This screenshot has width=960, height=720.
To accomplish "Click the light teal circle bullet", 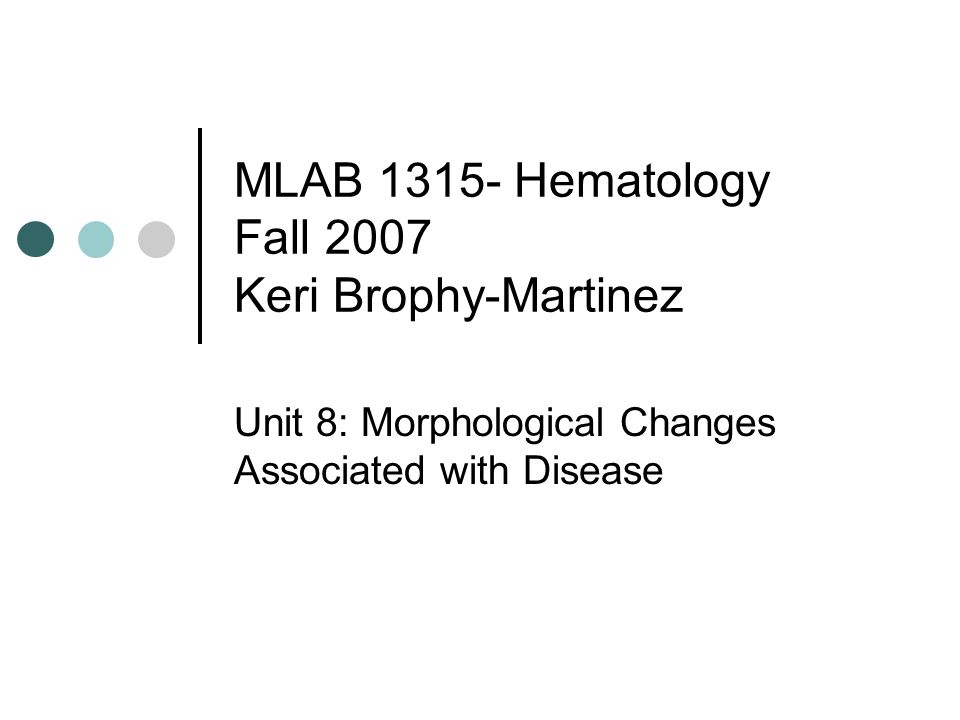I will pos(96,239).
